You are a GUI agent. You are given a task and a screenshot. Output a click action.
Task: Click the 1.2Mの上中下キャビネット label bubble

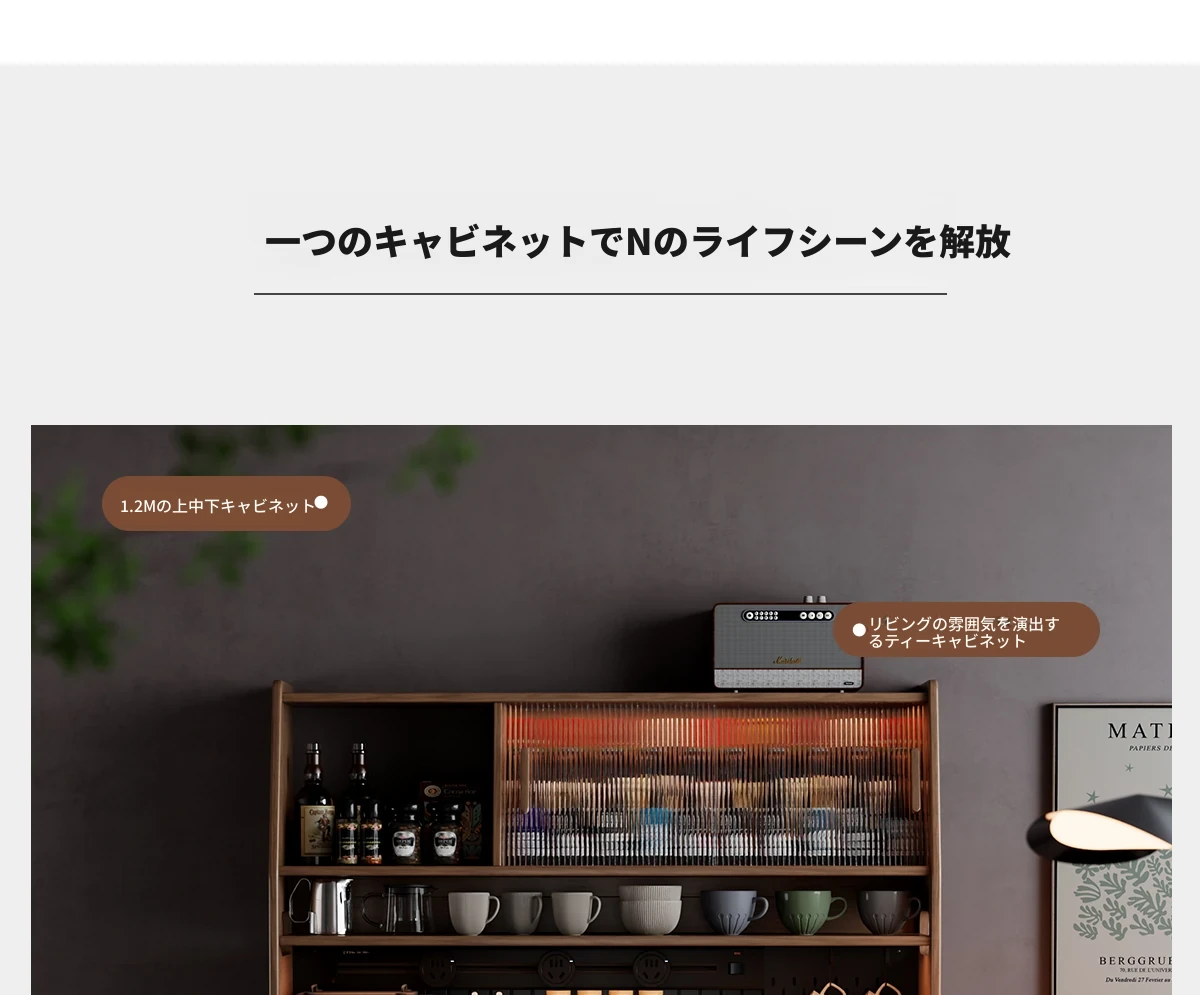point(226,504)
